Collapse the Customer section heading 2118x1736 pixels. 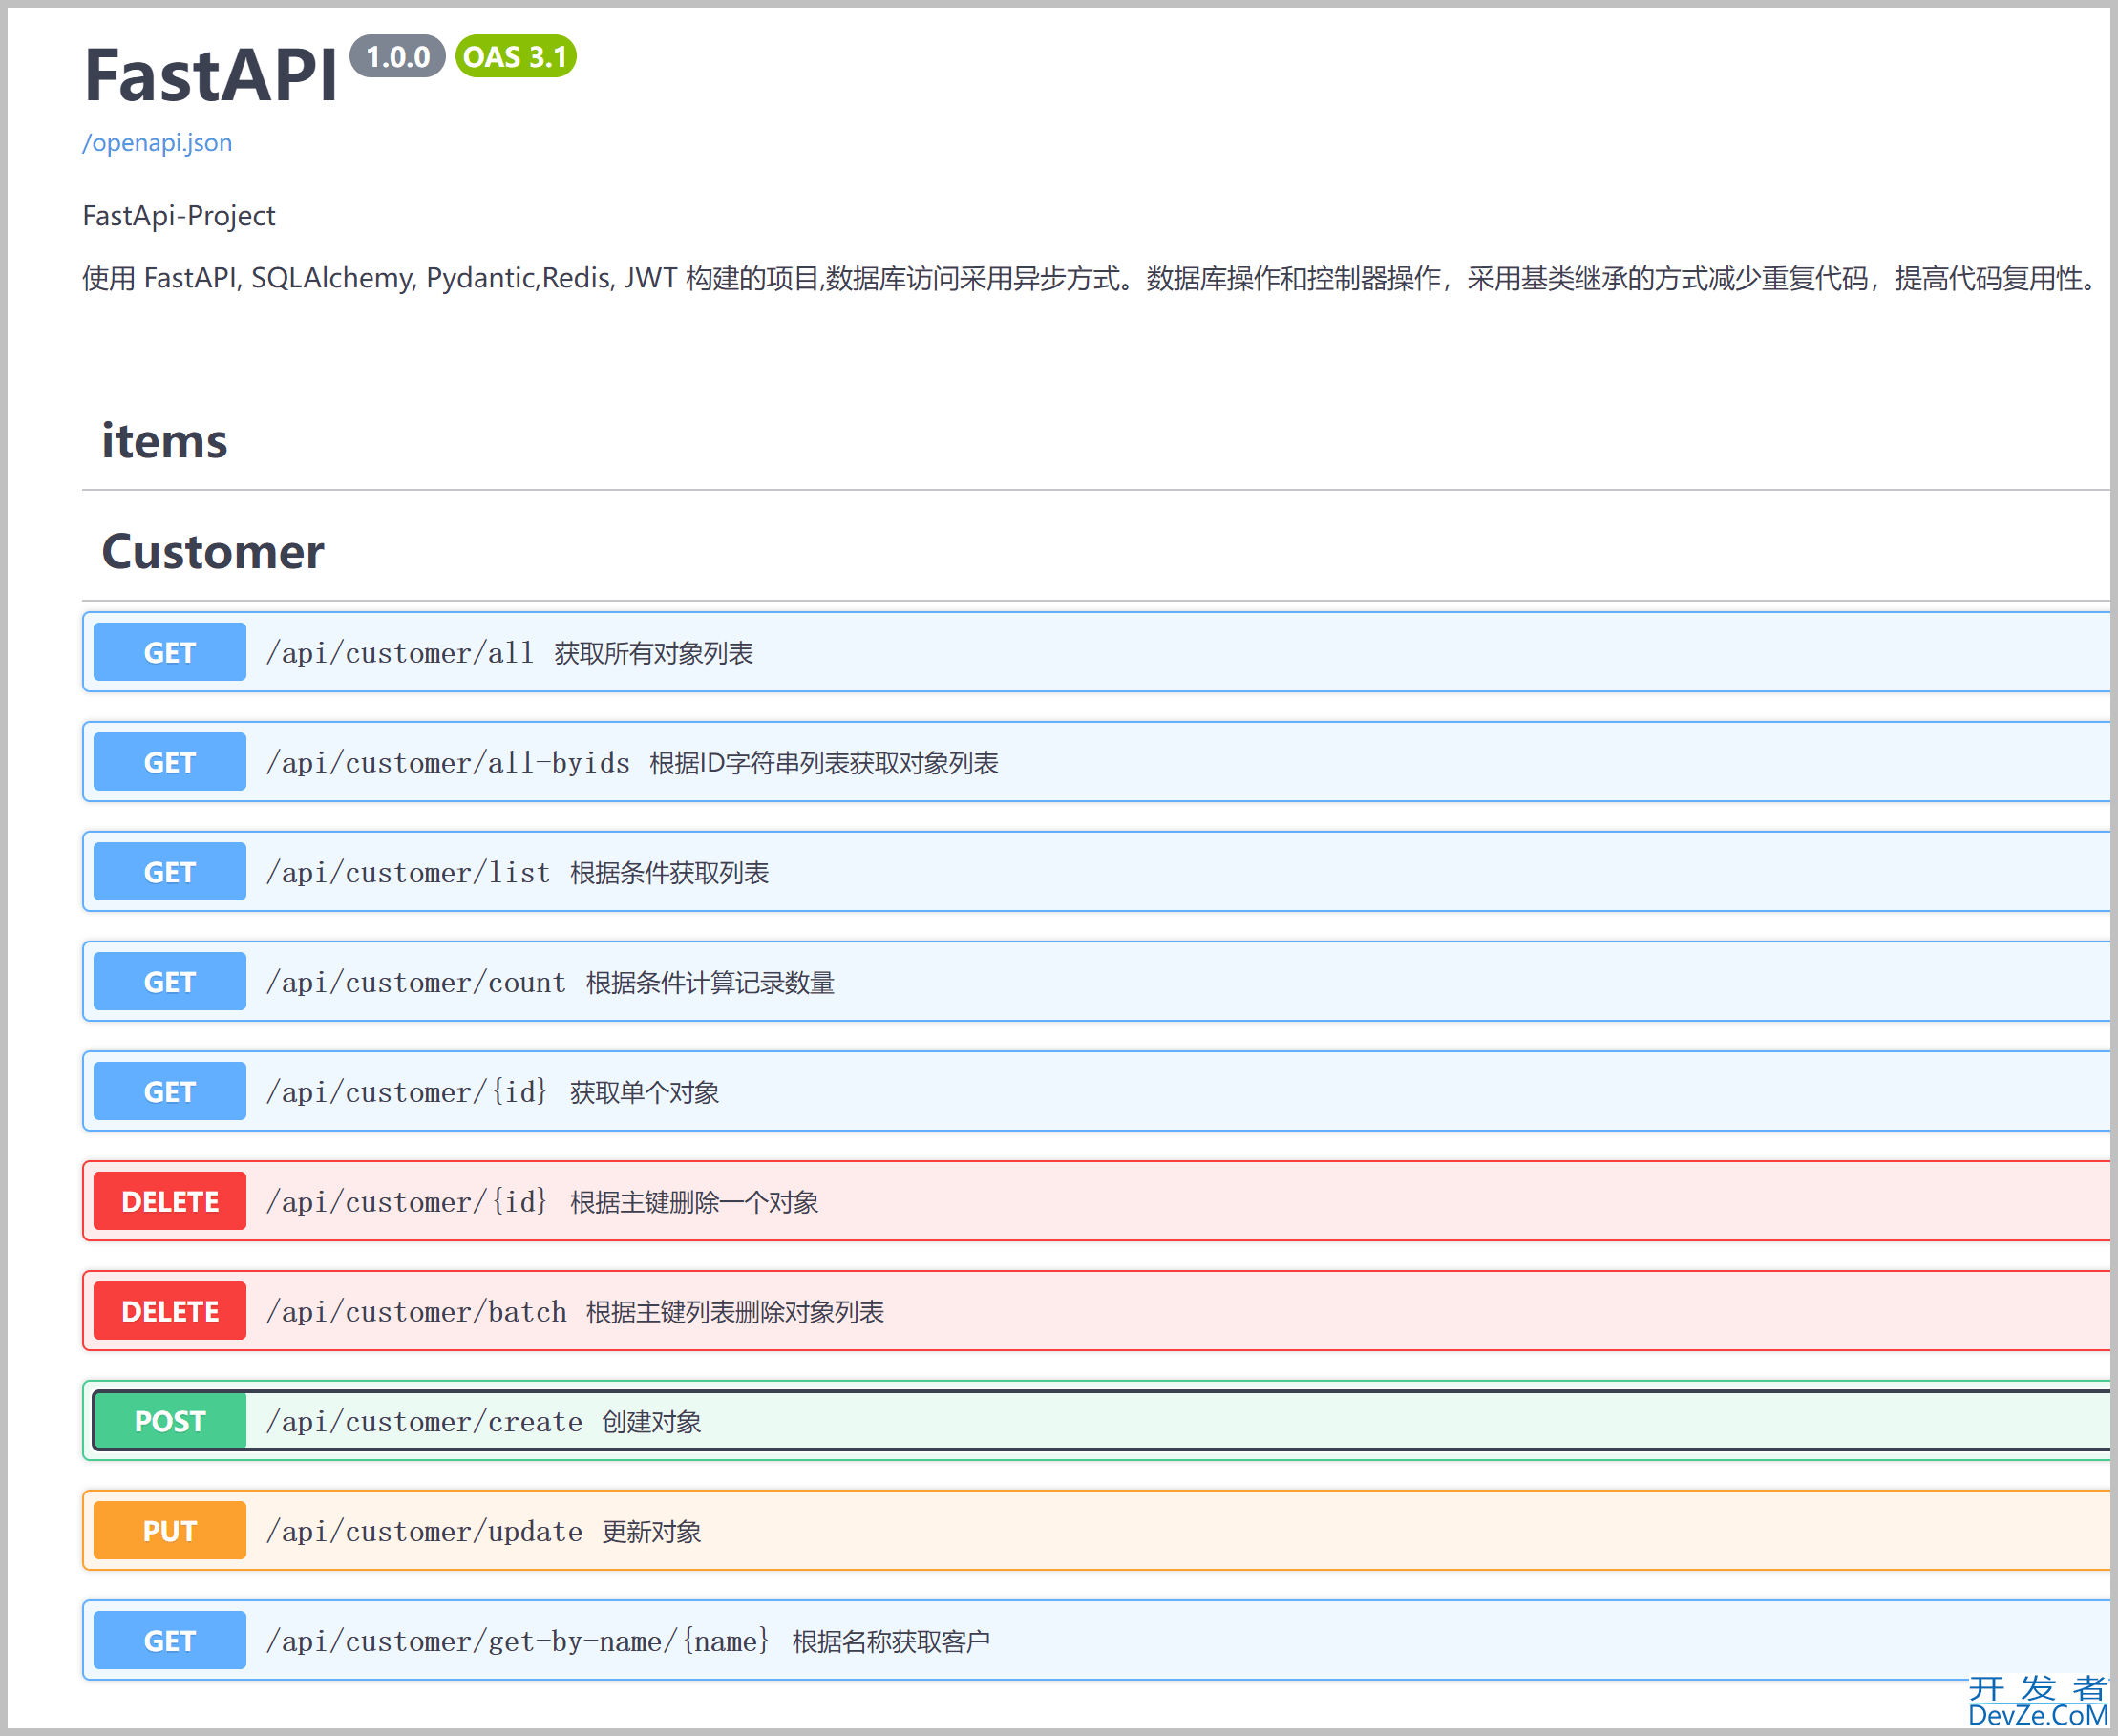213,552
